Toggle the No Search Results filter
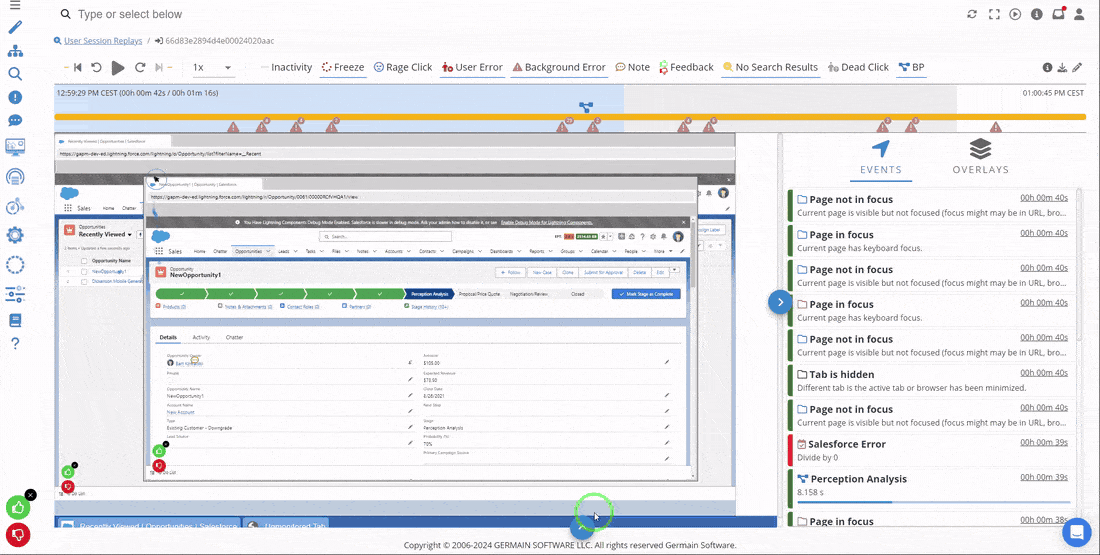 [770, 67]
